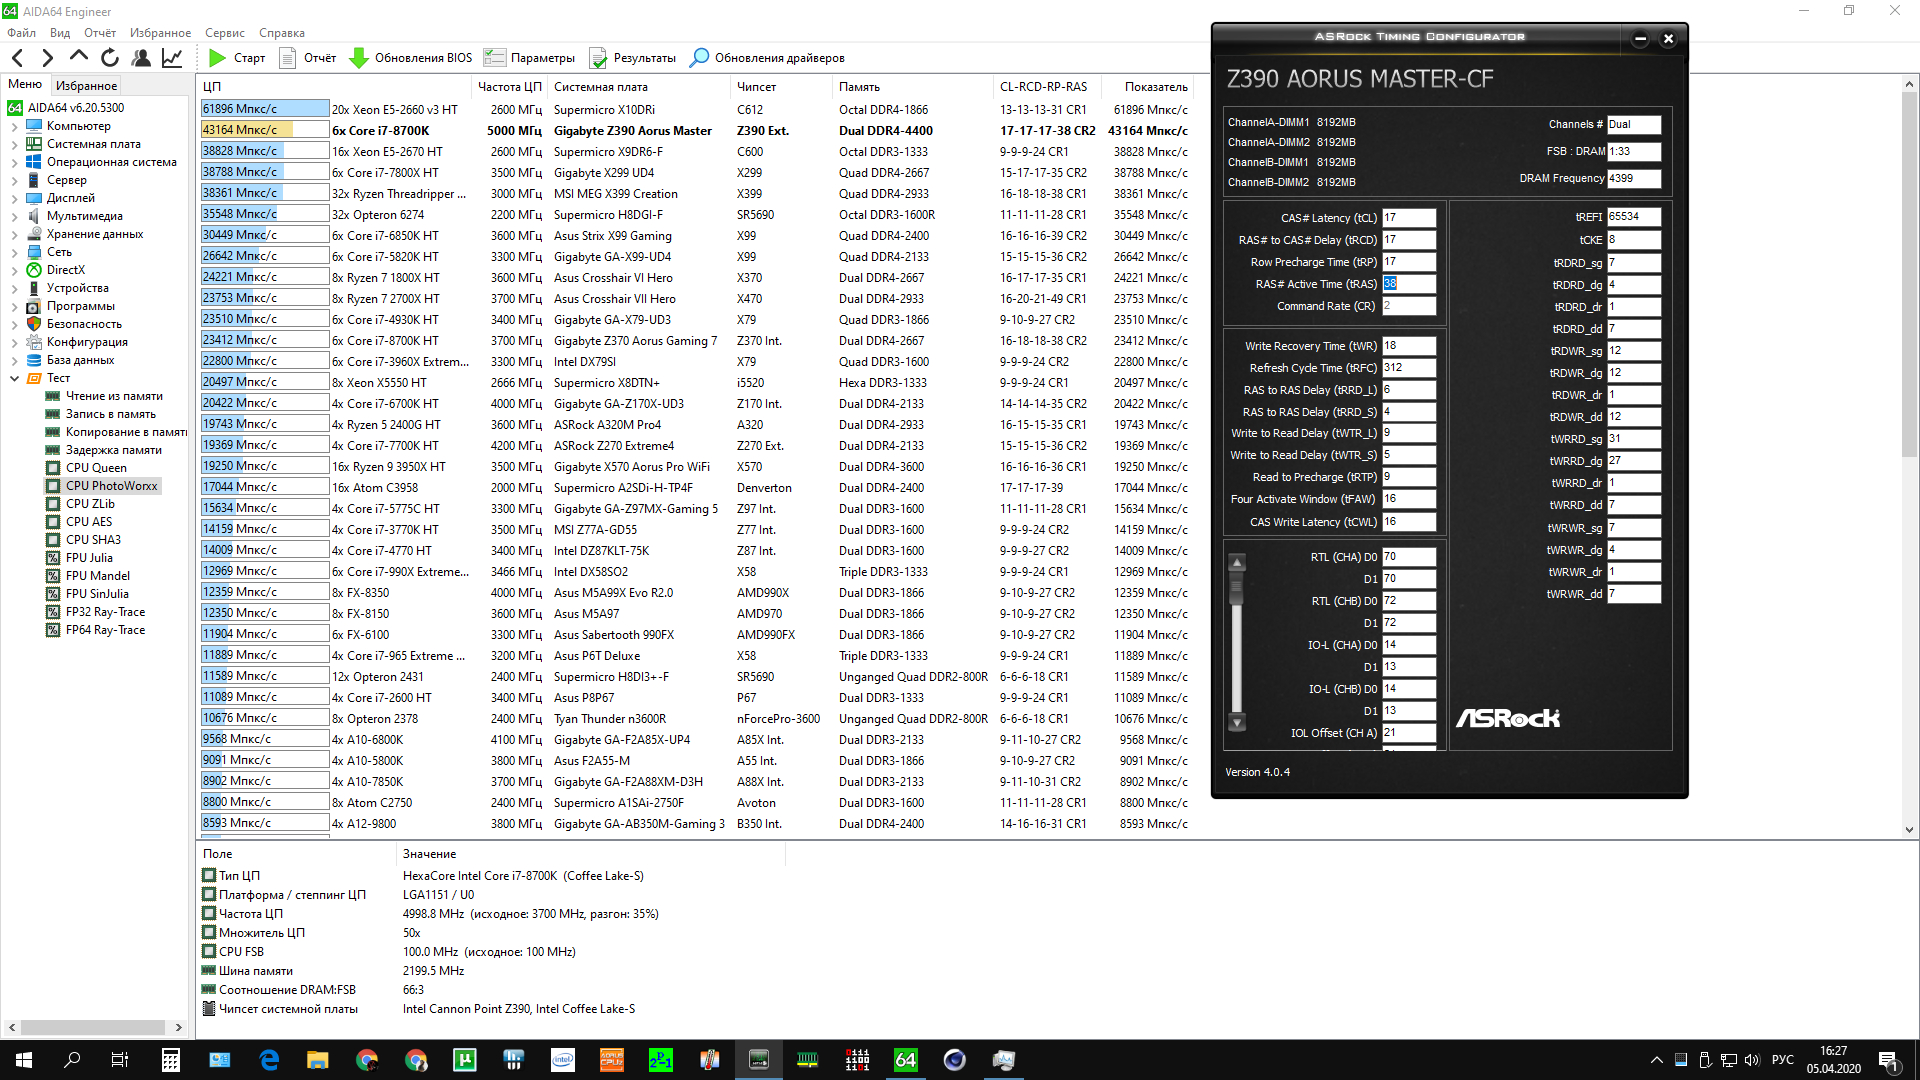
Task: Open the graph chart toolbar icon
Action: click(x=172, y=58)
